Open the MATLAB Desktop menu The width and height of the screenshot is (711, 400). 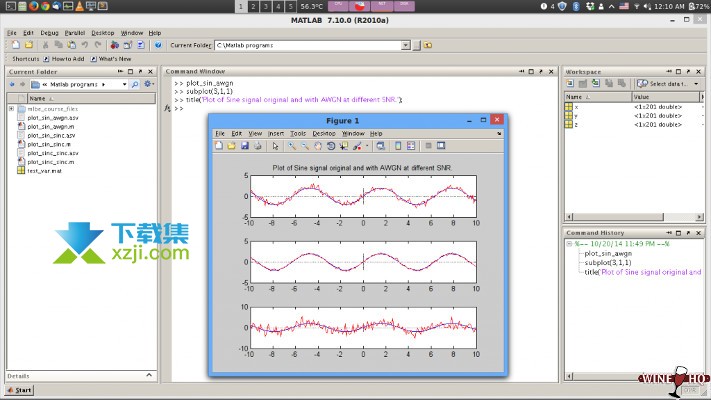click(x=103, y=33)
